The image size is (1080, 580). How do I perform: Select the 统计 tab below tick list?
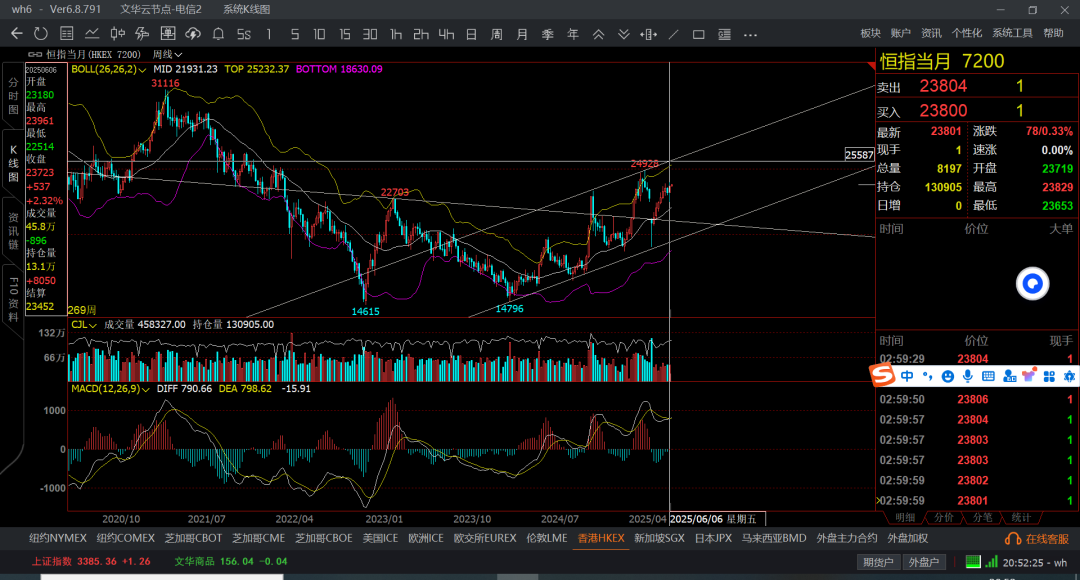pyautogui.click(x=1021, y=517)
